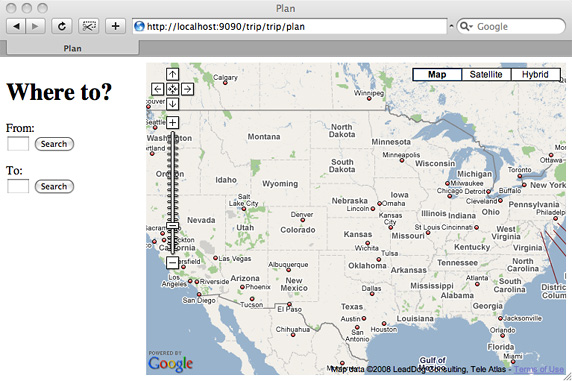572x381 pixels.
Task: Click the Miami city marker
Action: click(x=513, y=362)
